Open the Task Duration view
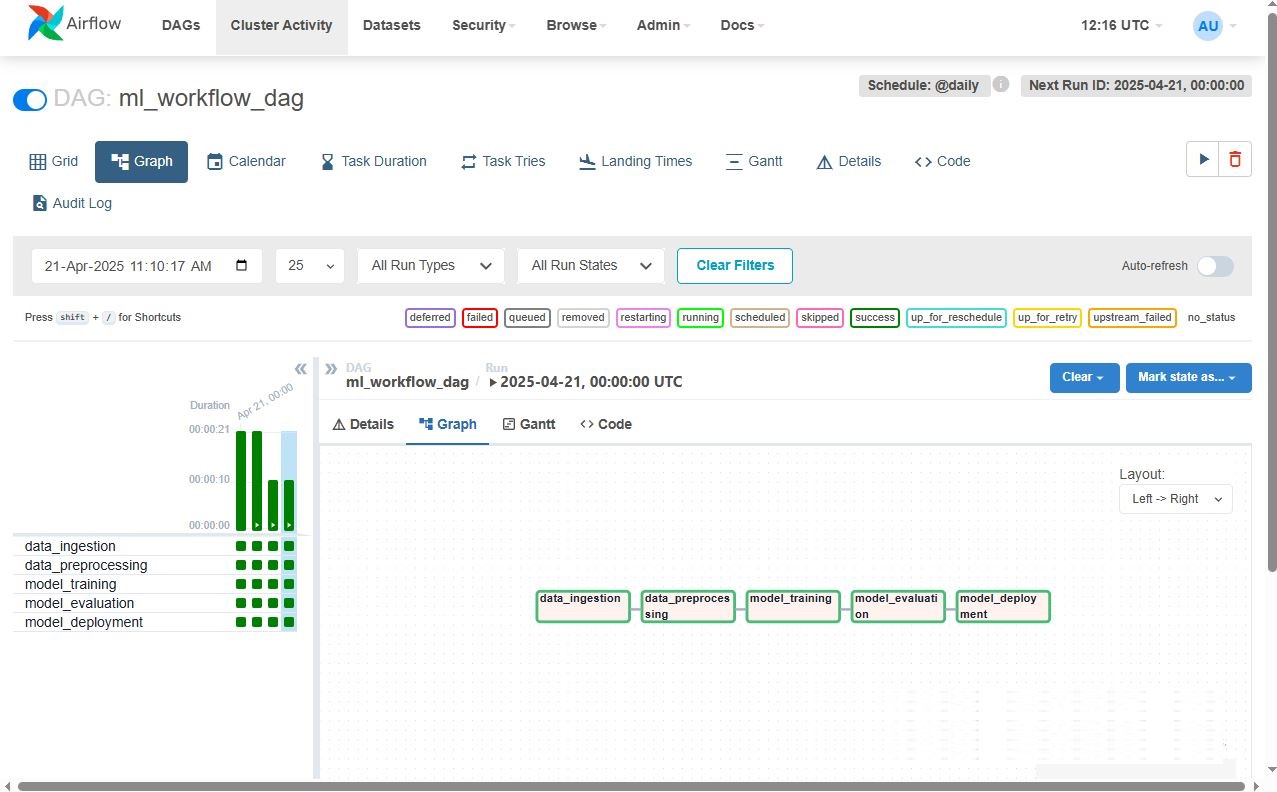 click(373, 162)
